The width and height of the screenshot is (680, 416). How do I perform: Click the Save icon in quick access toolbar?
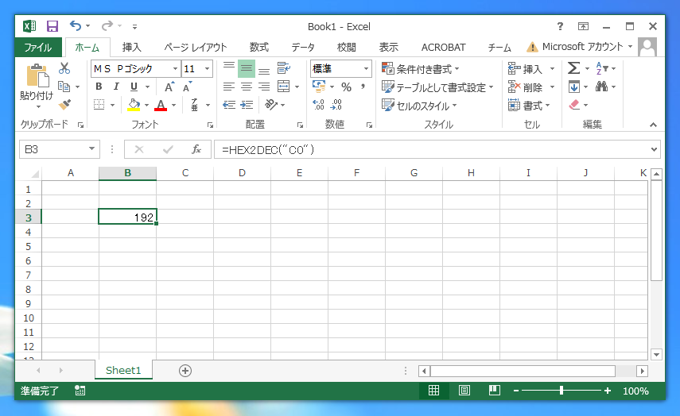coord(52,26)
